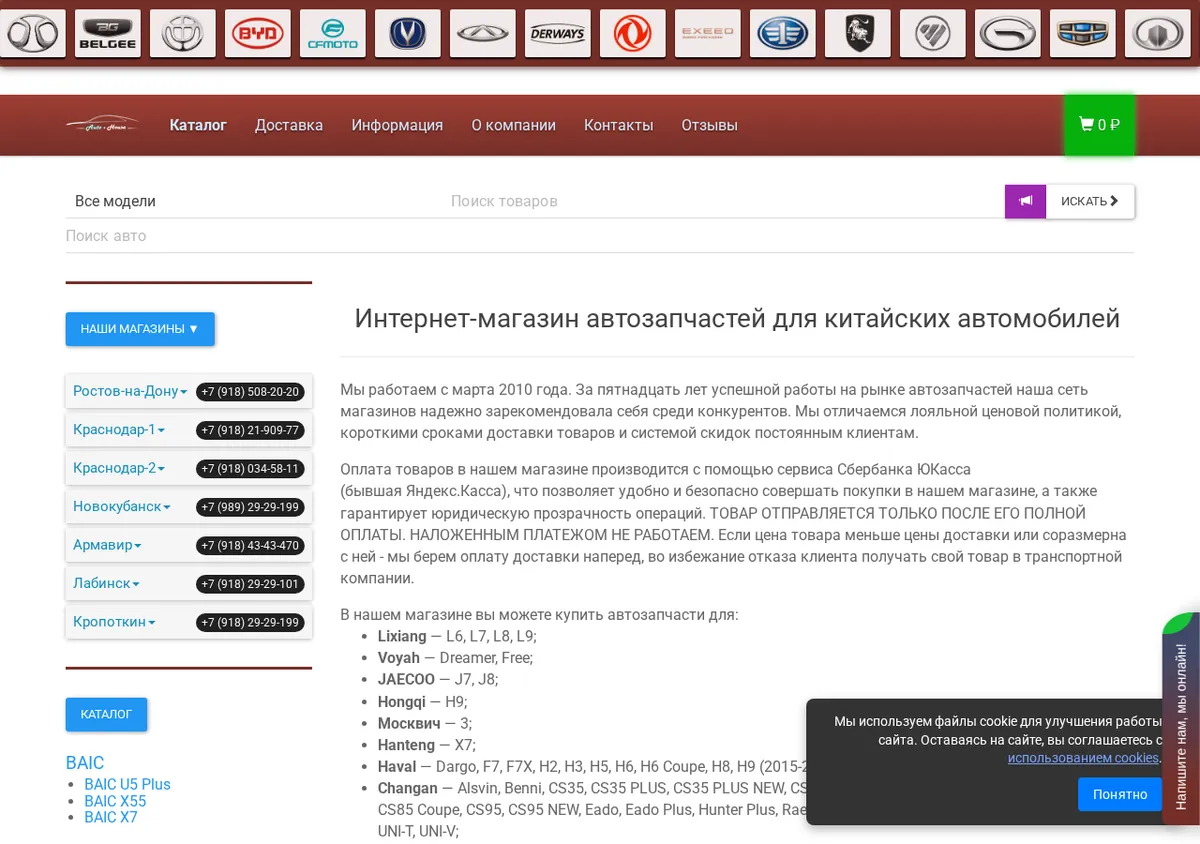Select the Exeed brand logo
Viewport: 1200px width, 844px height.
[708, 33]
